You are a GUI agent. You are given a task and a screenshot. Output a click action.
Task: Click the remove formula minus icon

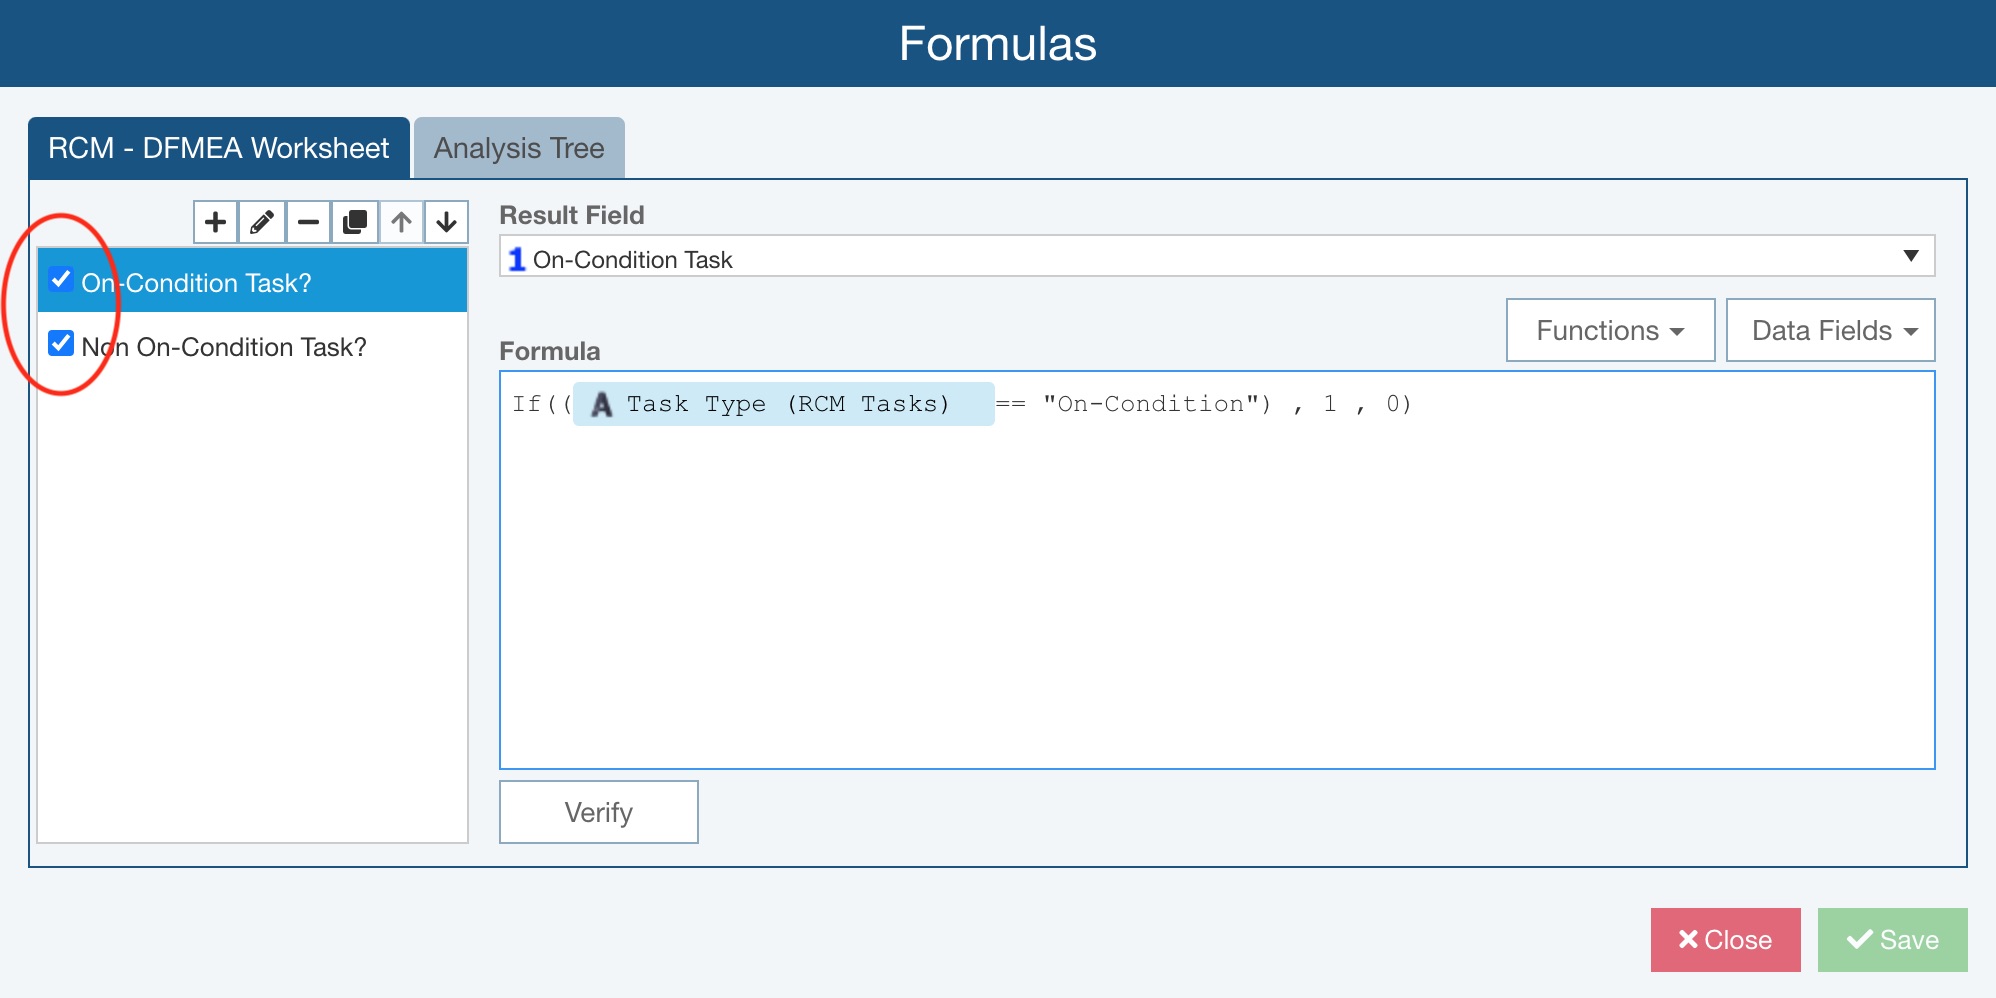tap(308, 222)
